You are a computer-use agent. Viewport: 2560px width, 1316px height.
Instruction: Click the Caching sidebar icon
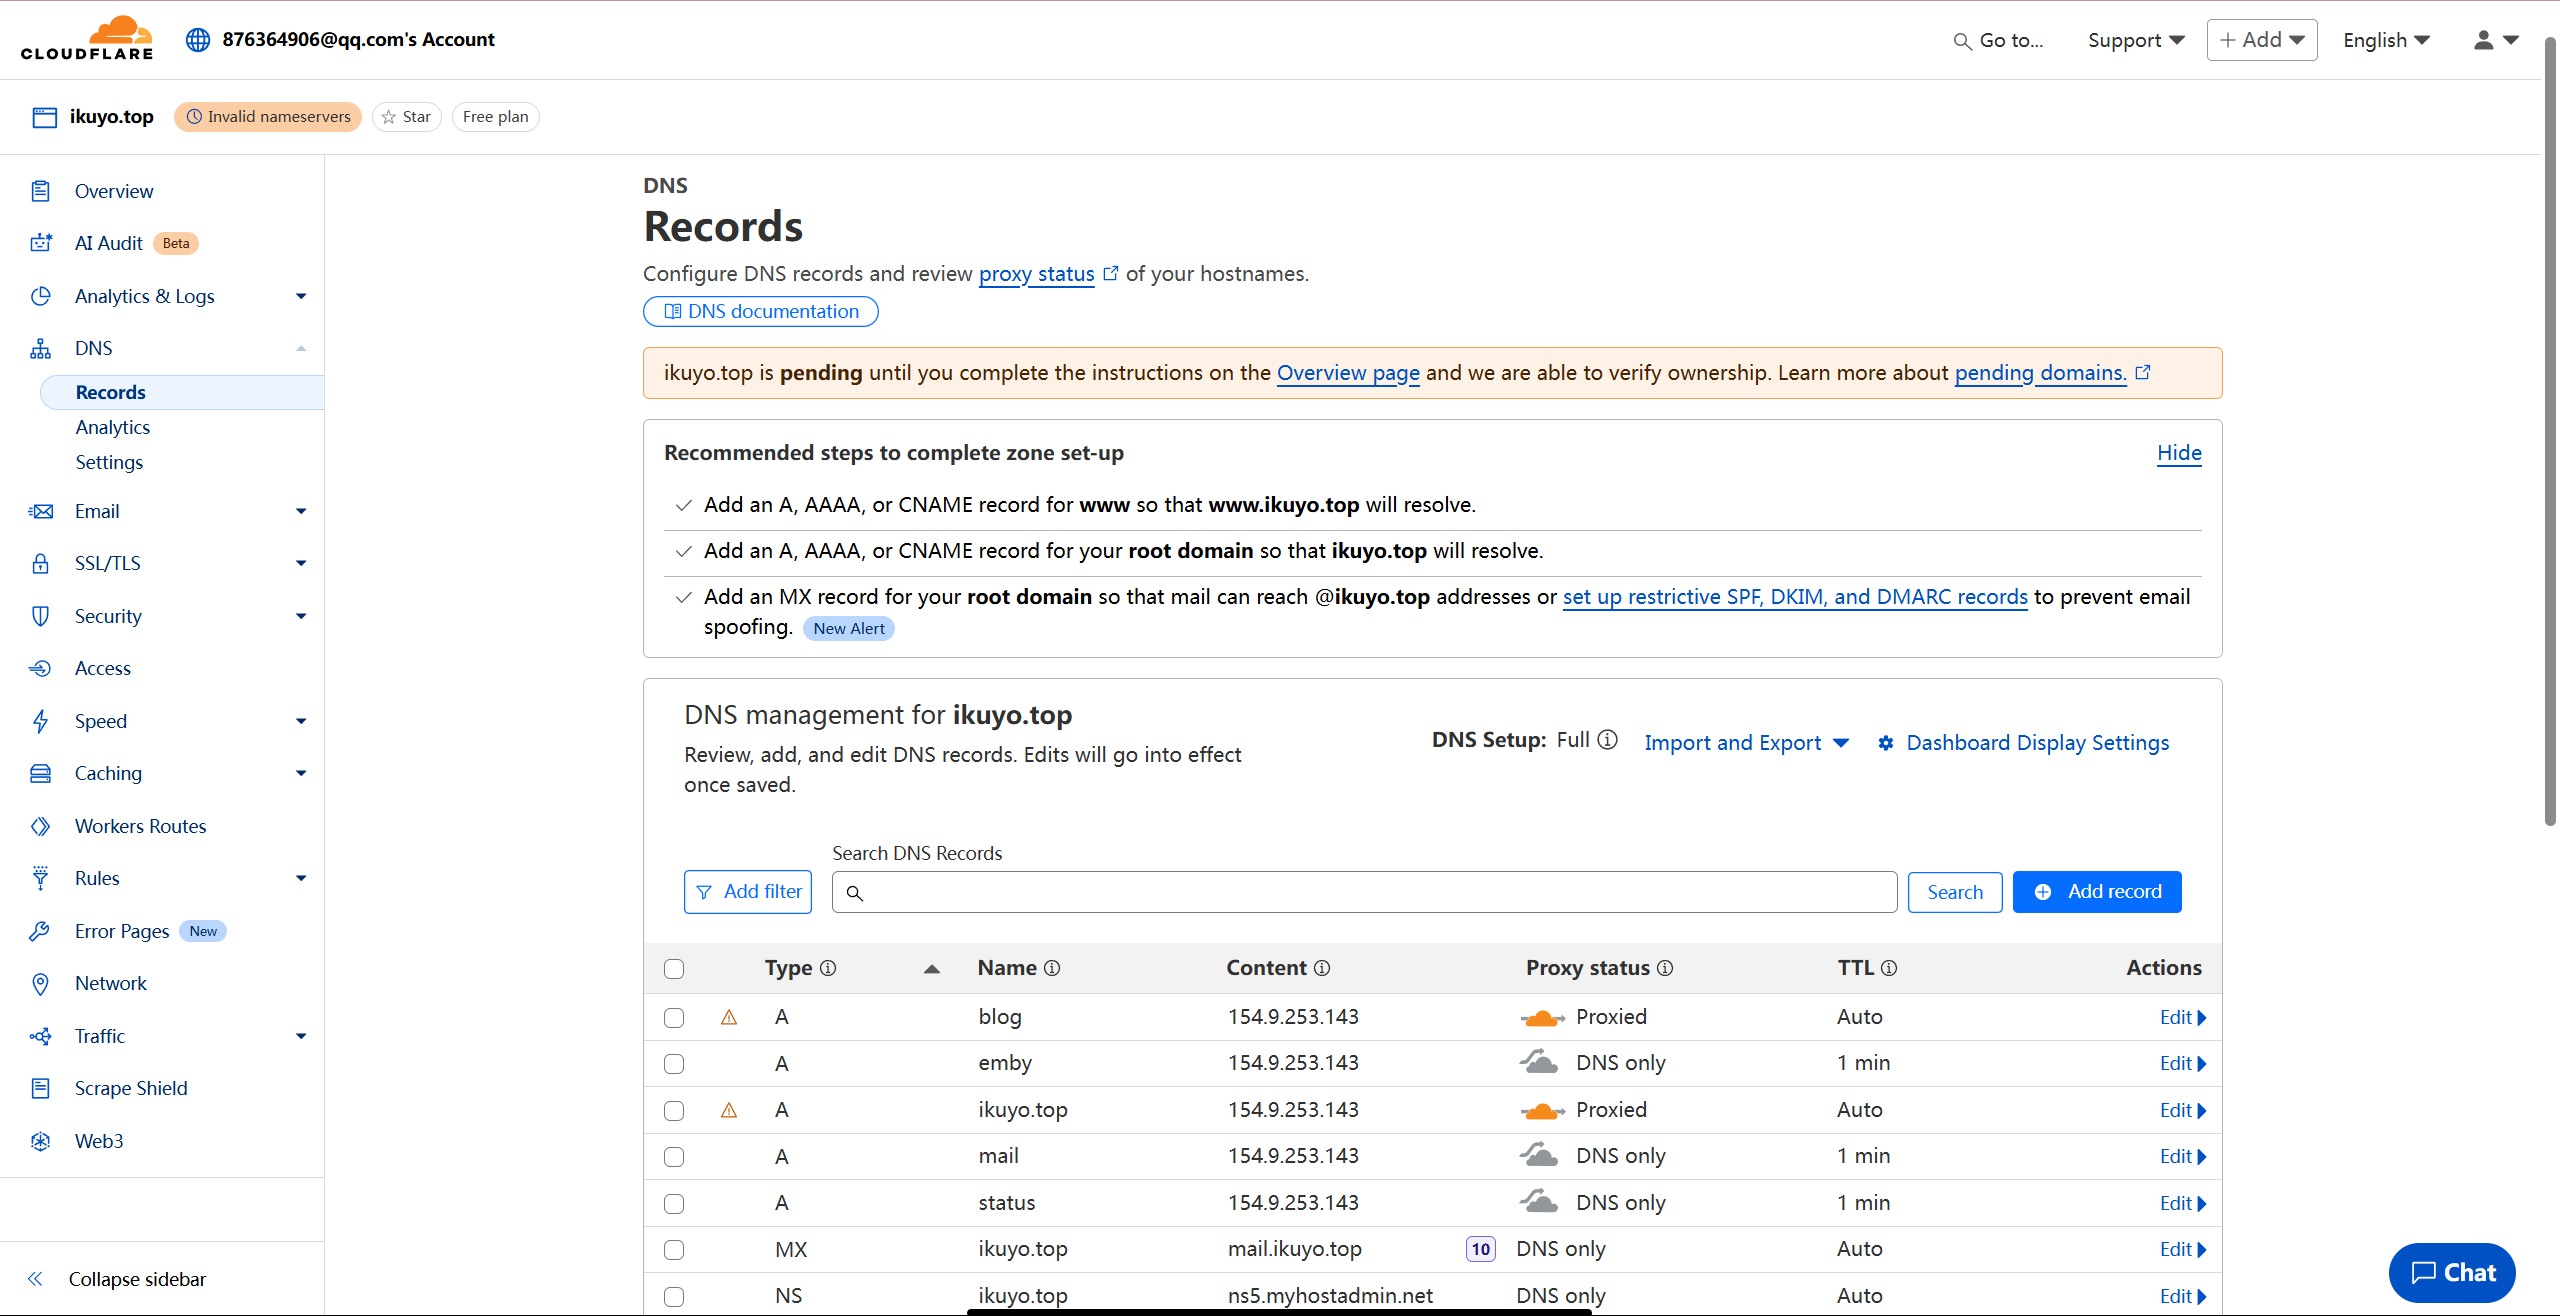[x=41, y=773]
